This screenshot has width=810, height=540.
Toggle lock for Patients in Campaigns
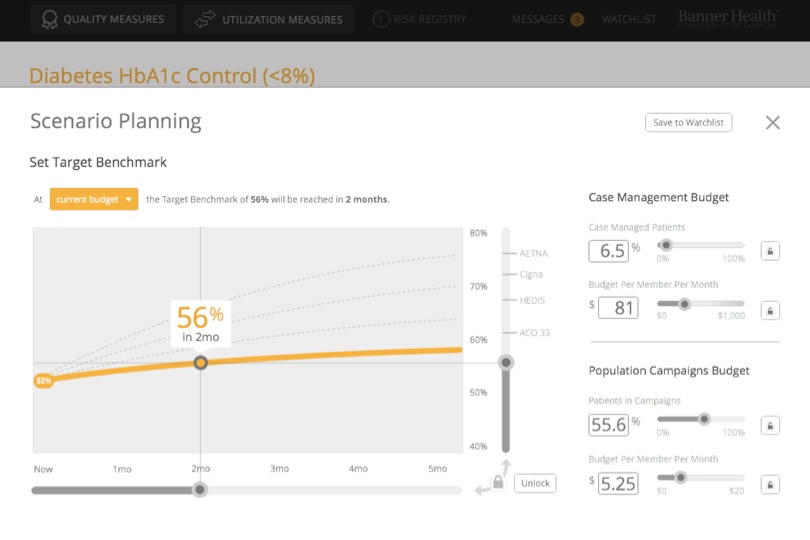pyautogui.click(x=769, y=425)
